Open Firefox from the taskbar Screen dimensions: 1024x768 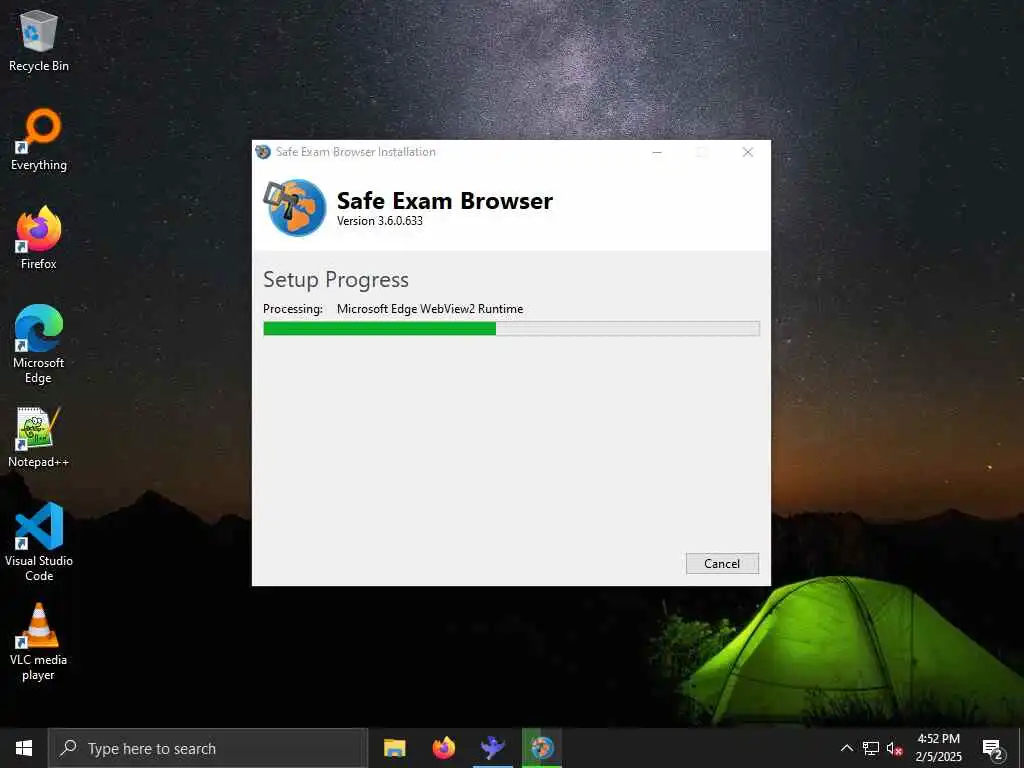coord(444,748)
